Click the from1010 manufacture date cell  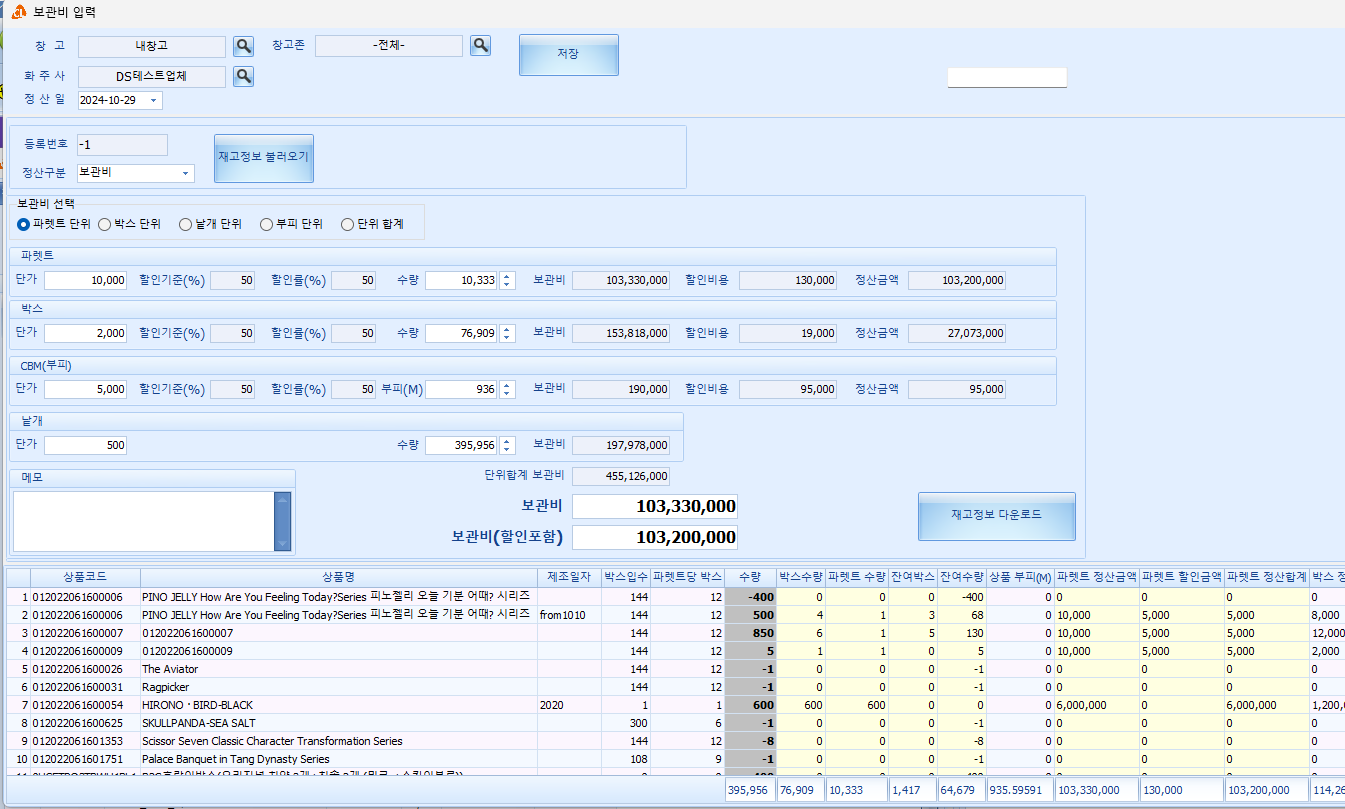pyautogui.click(x=569, y=615)
